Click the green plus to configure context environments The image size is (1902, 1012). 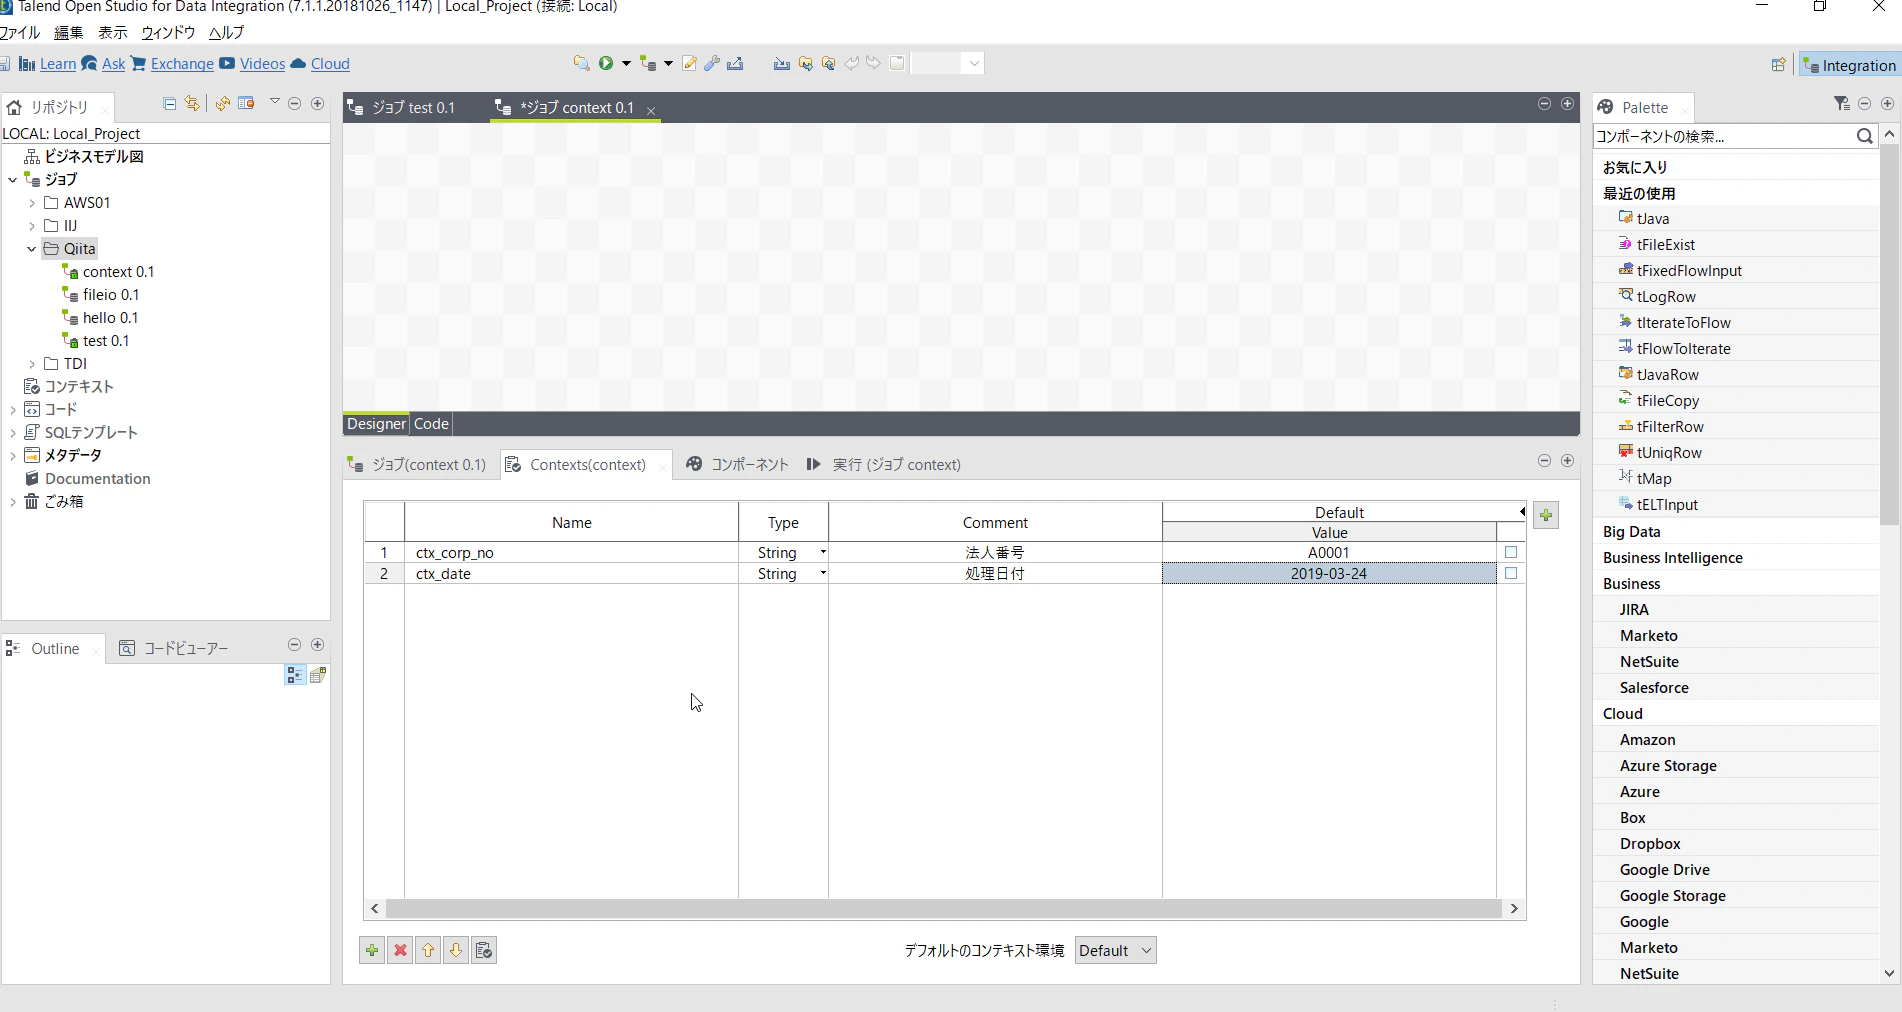(x=1546, y=515)
